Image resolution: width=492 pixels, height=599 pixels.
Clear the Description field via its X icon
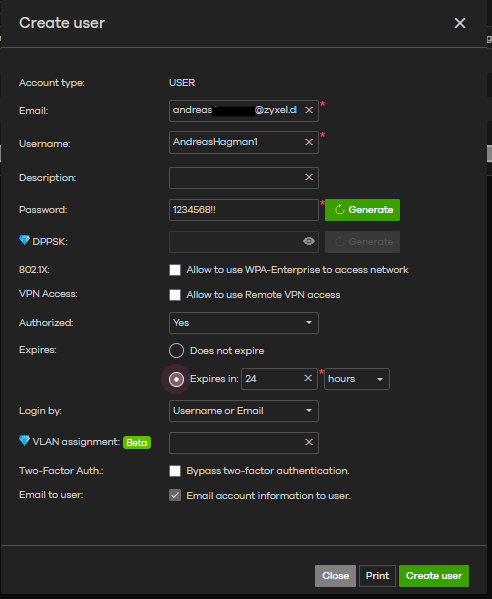tap(309, 177)
